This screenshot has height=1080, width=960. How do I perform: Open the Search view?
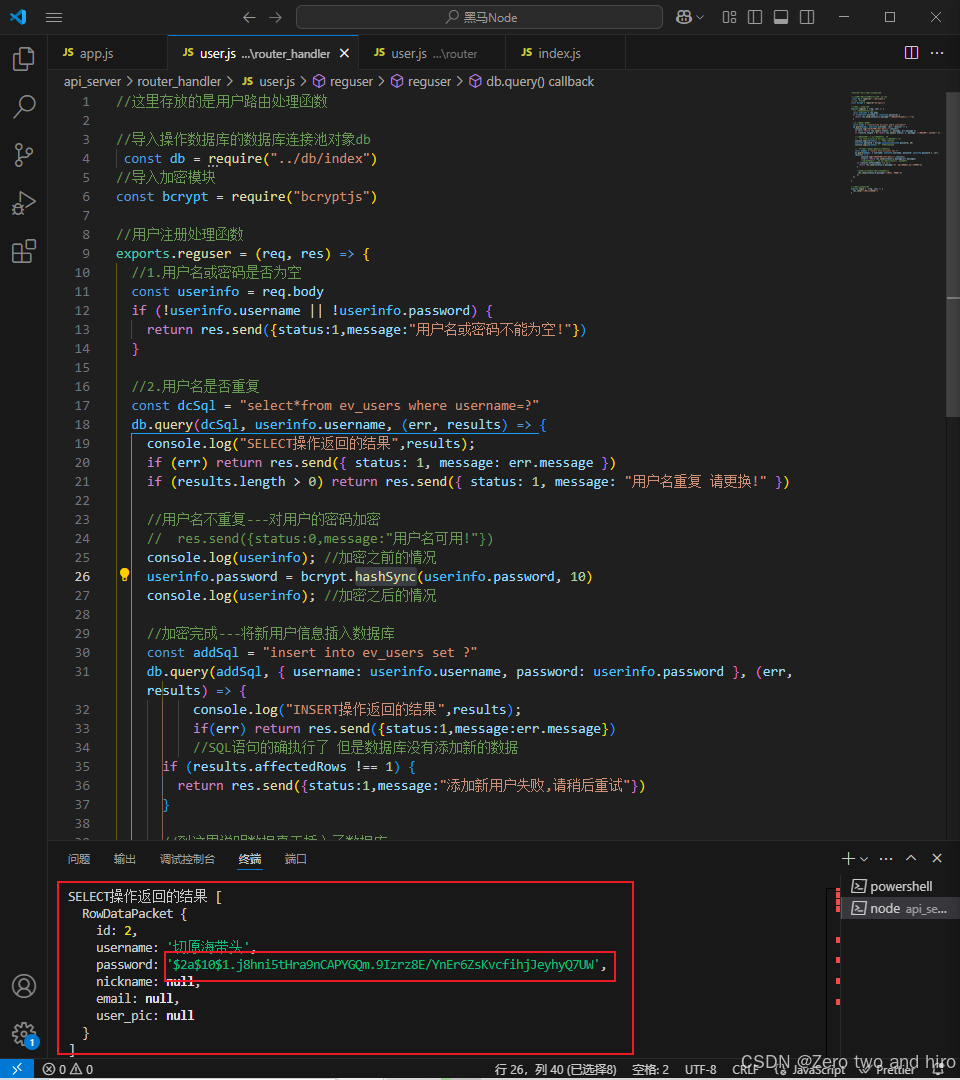[x=23, y=107]
